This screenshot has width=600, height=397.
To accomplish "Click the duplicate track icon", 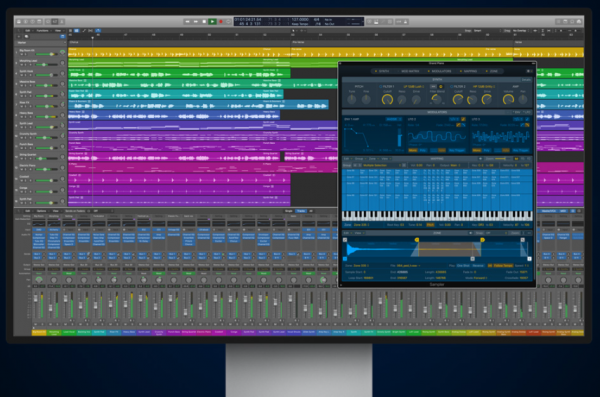I will tap(26, 36).
